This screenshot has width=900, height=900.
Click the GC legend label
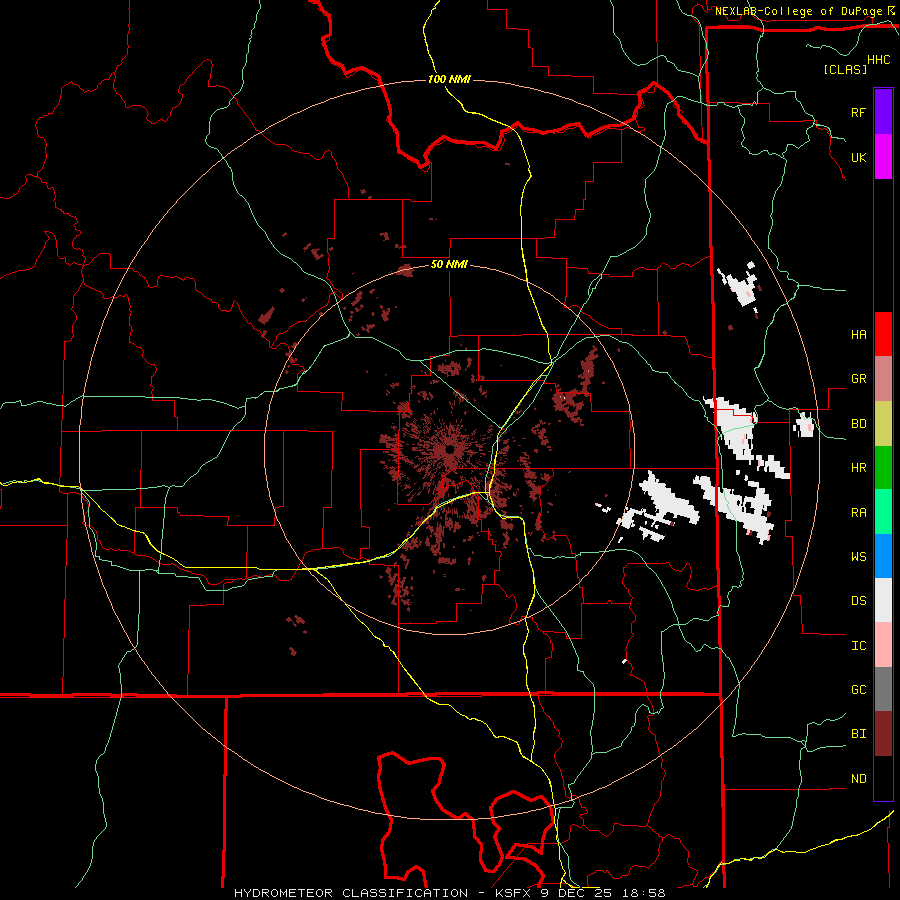pyautogui.click(x=858, y=690)
